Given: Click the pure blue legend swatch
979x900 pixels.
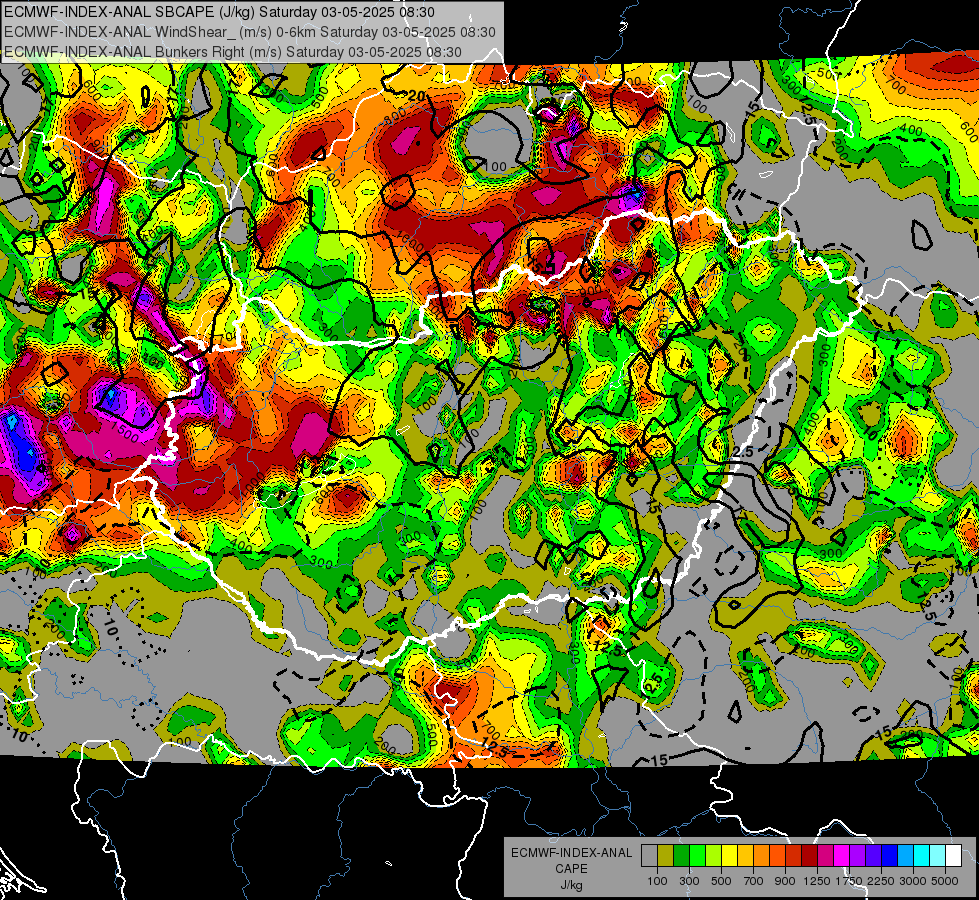Looking at the screenshot, I should pos(890,855).
